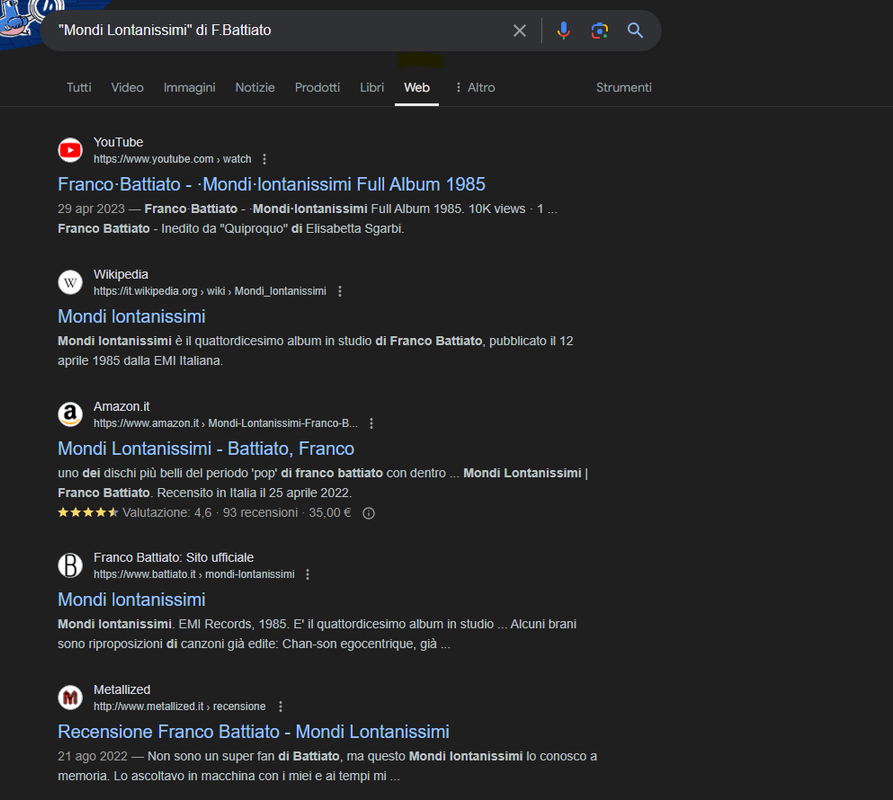Open the three-dot options for the Amazon.it result
Screen dimensions: 893x800
(371, 424)
